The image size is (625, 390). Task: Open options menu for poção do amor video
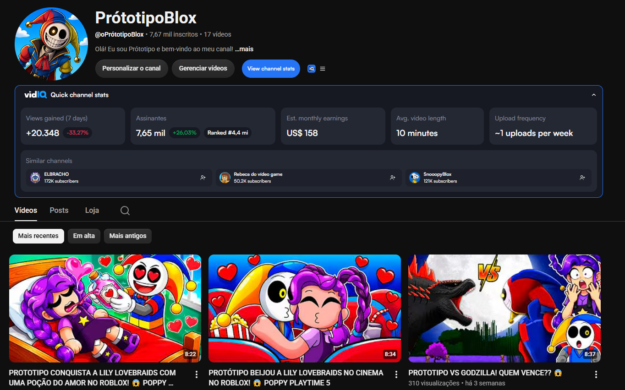click(x=197, y=374)
